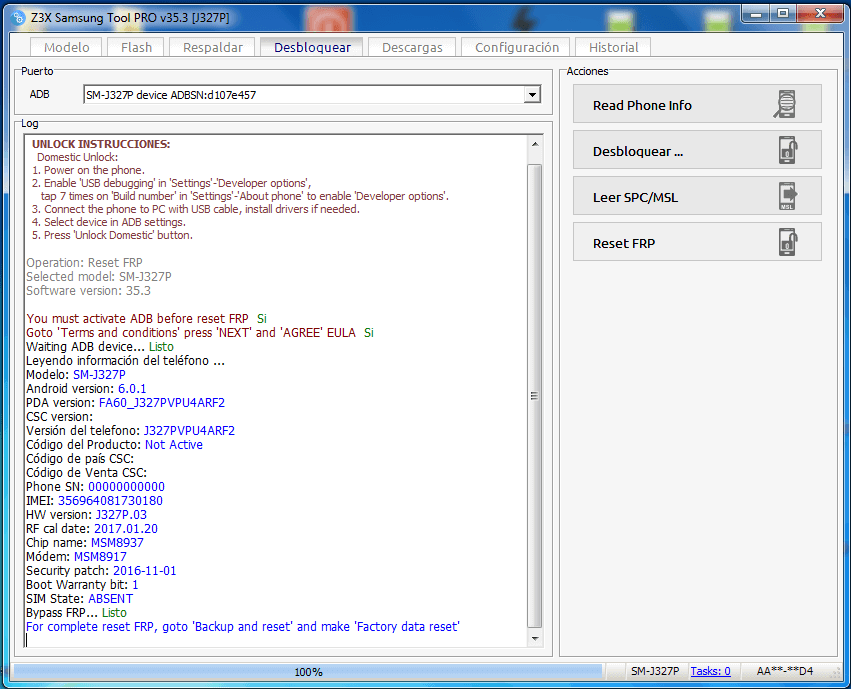
Task: Click the log vertical scrollbar thumb
Action: pyautogui.click(x=535, y=396)
